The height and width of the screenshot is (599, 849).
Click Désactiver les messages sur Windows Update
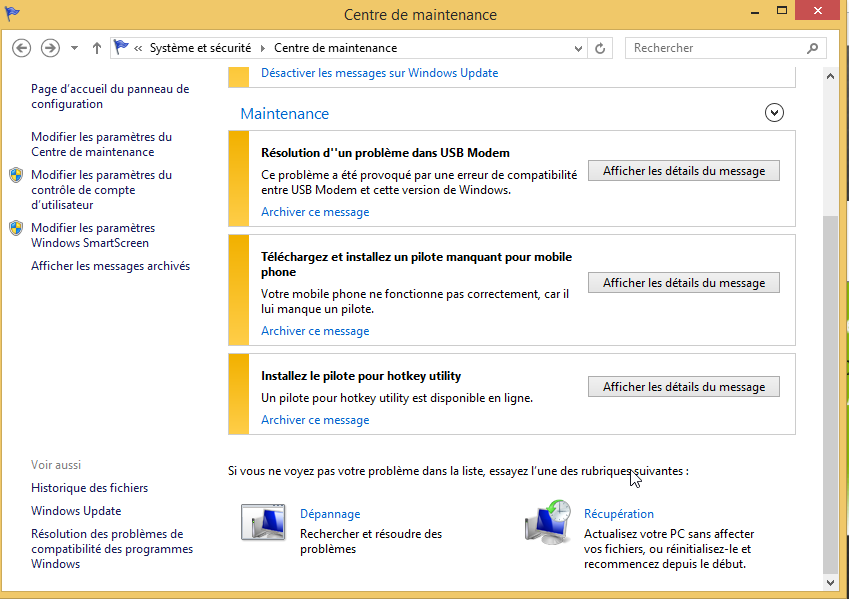[x=380, y=73]
